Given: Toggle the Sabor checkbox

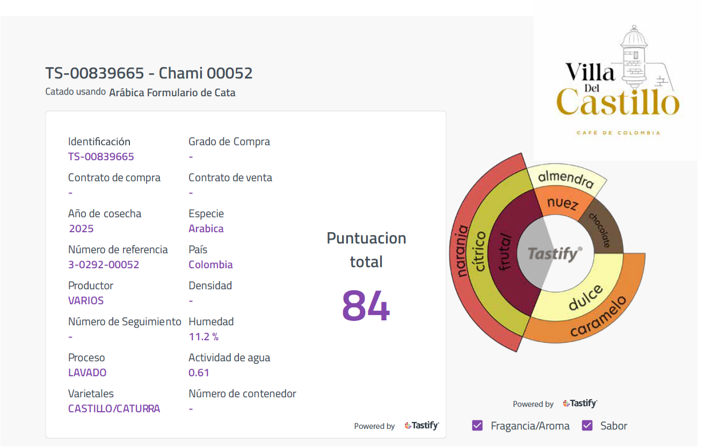Looking at the screenshot, I should (587, 425).
